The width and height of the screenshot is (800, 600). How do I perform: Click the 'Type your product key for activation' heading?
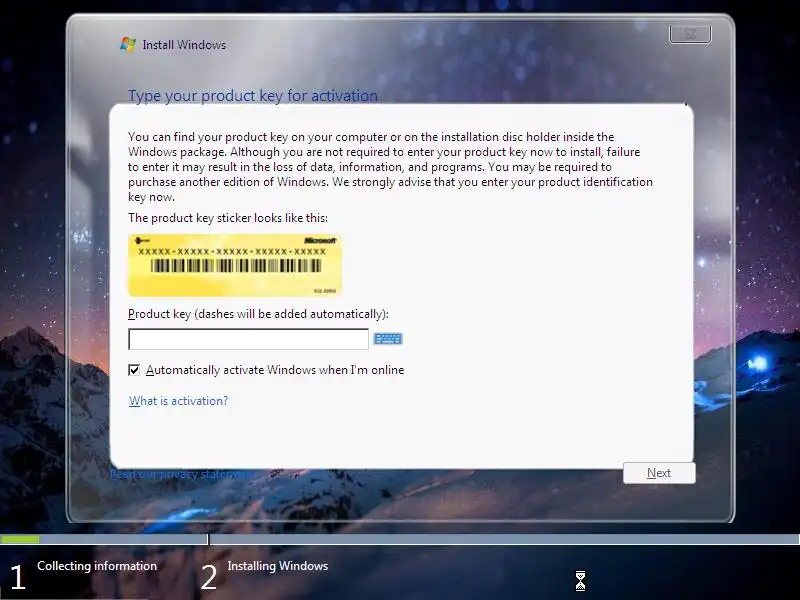pos(253,95)
